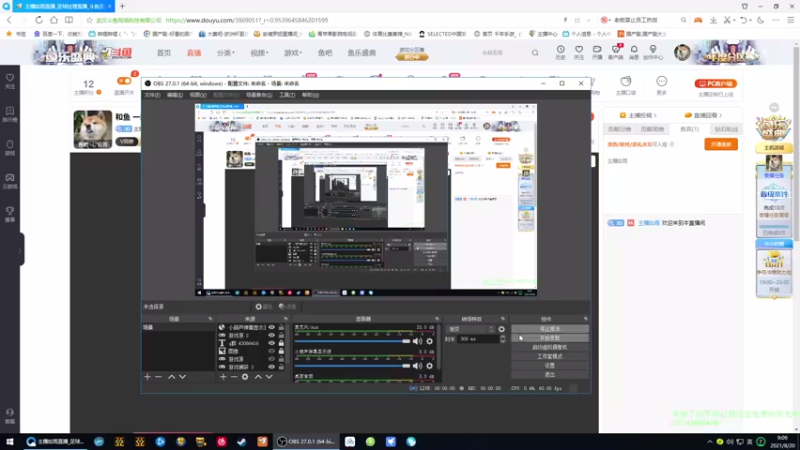
Task: Open the File (文件) menu in OBS
Action: [x=152, y=95]
